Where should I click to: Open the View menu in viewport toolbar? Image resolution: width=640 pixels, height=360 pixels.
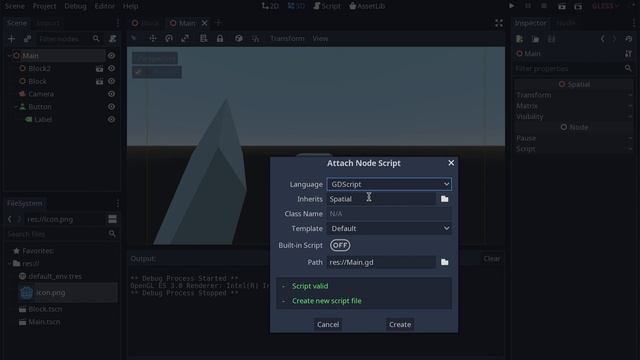point(320,38)
